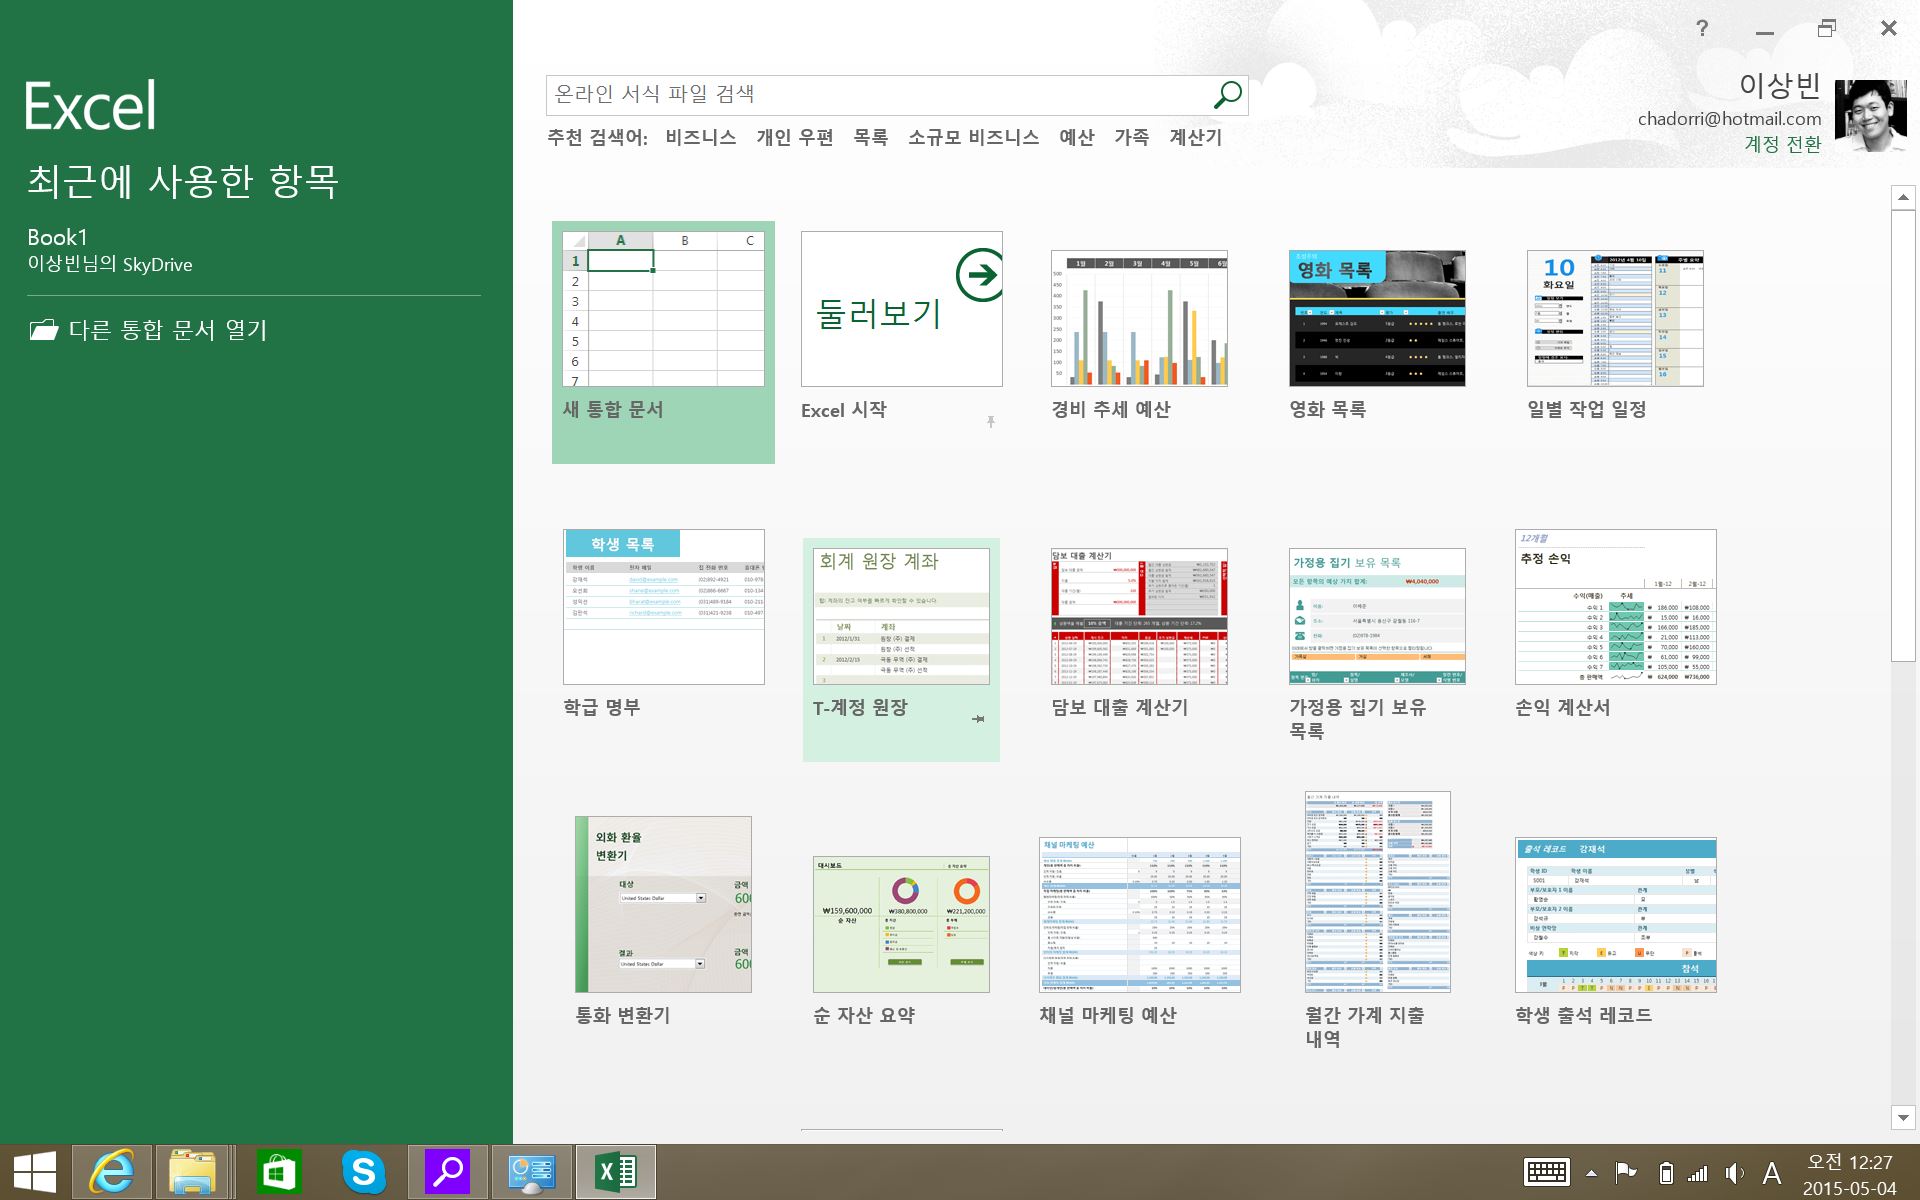Open Windows Store from taskbar
Screen dimensions: 1920x1200
[278, 1172]
